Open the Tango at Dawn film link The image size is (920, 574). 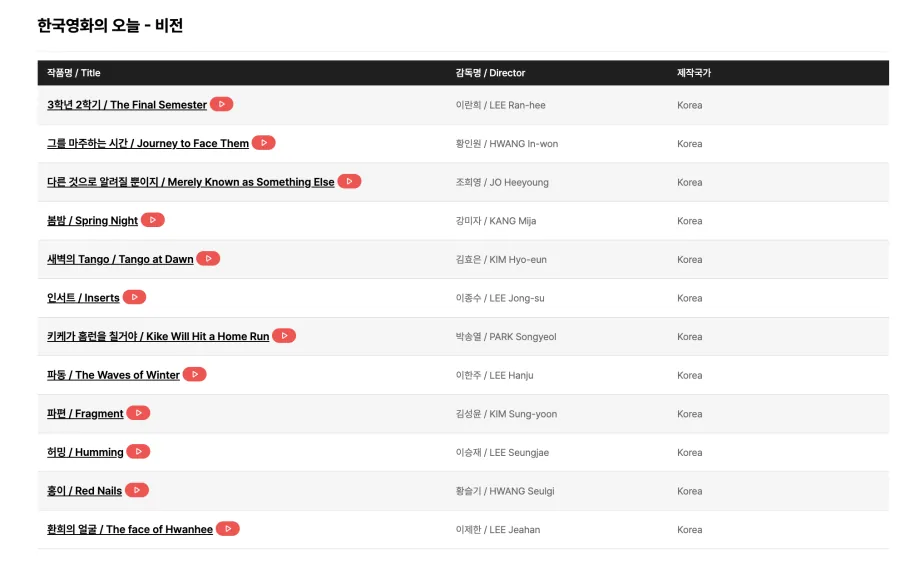[x=120, y=259]
